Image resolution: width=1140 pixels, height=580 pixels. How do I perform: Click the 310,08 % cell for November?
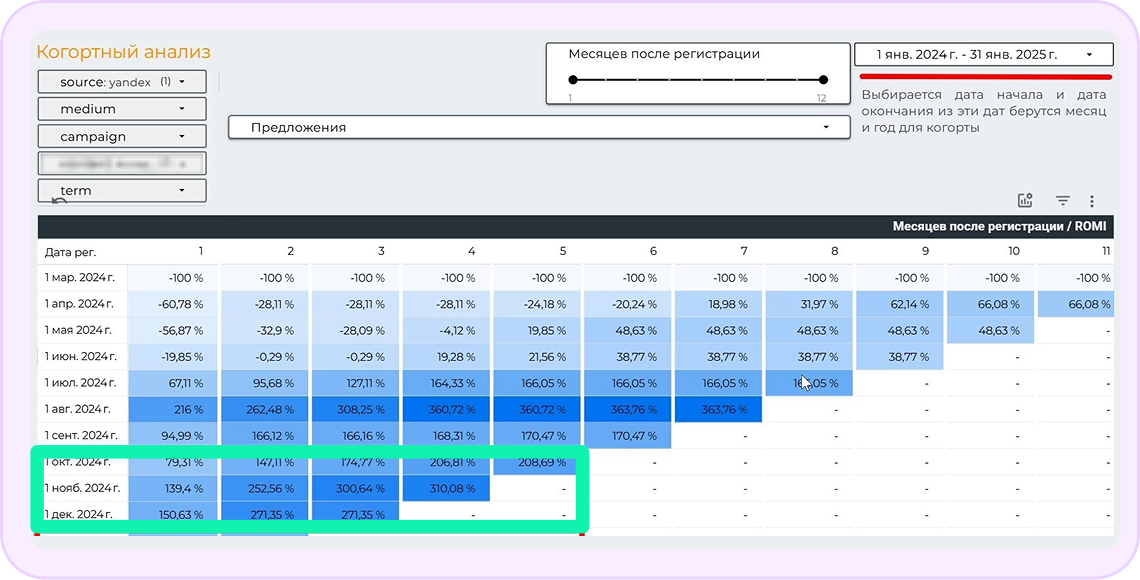tap(446, 487)
